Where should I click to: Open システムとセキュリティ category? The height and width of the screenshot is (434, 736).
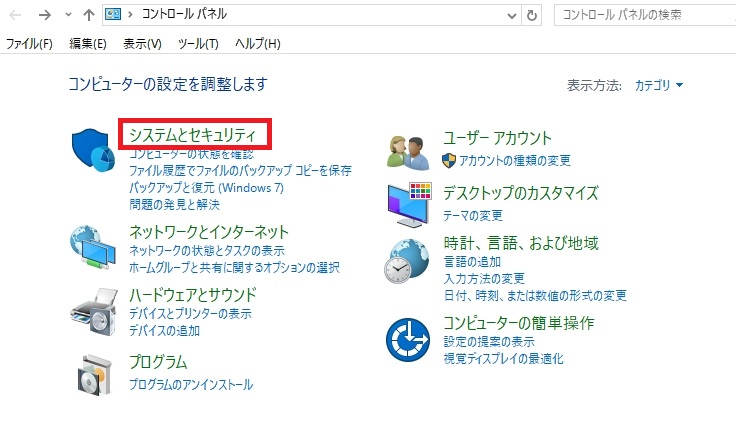pos(192,135)
